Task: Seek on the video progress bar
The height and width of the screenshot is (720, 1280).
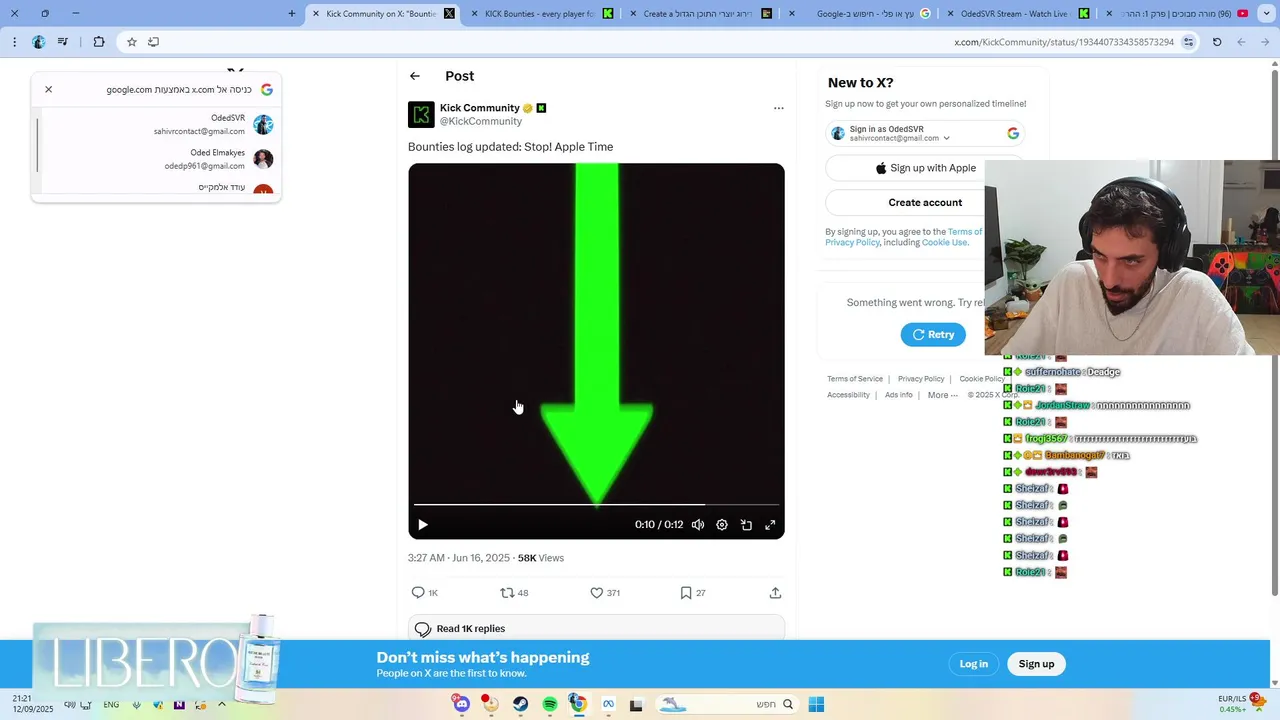Action: [x=596, y=505]
